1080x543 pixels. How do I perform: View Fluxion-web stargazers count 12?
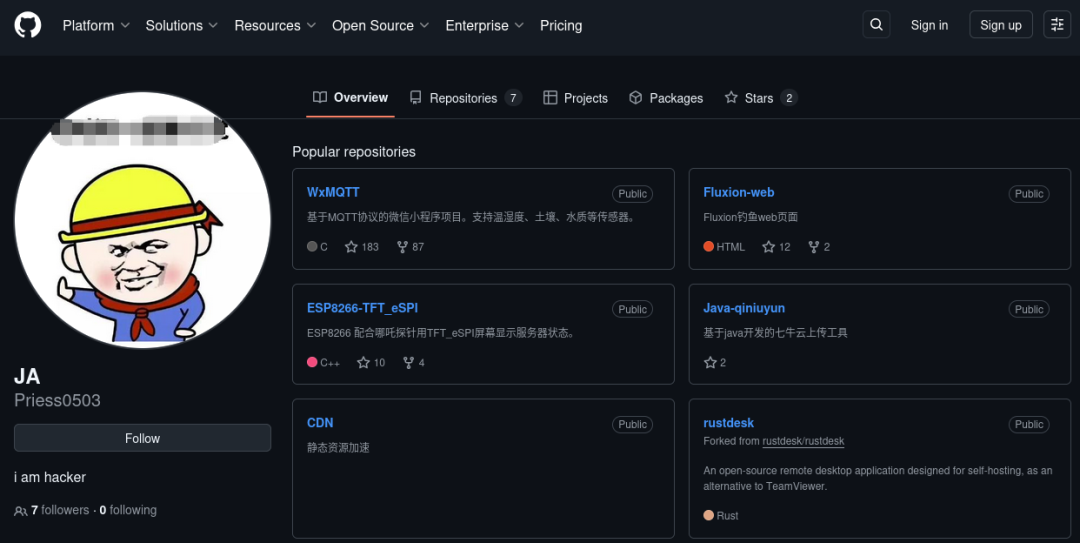(776, 247)
